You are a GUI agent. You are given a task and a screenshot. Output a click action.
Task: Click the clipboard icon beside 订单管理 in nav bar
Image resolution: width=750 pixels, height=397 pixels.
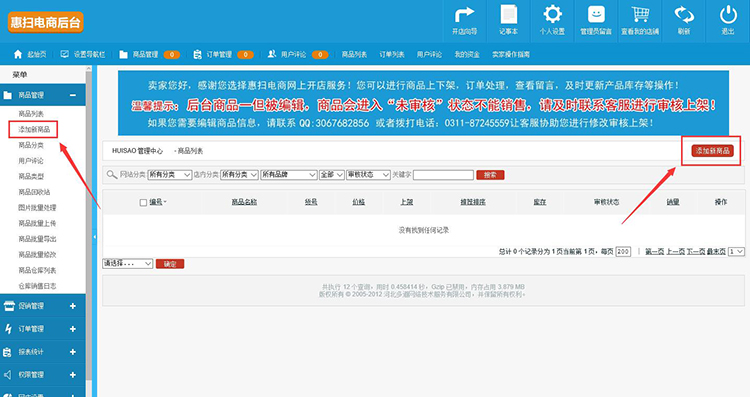click(197, 55)
